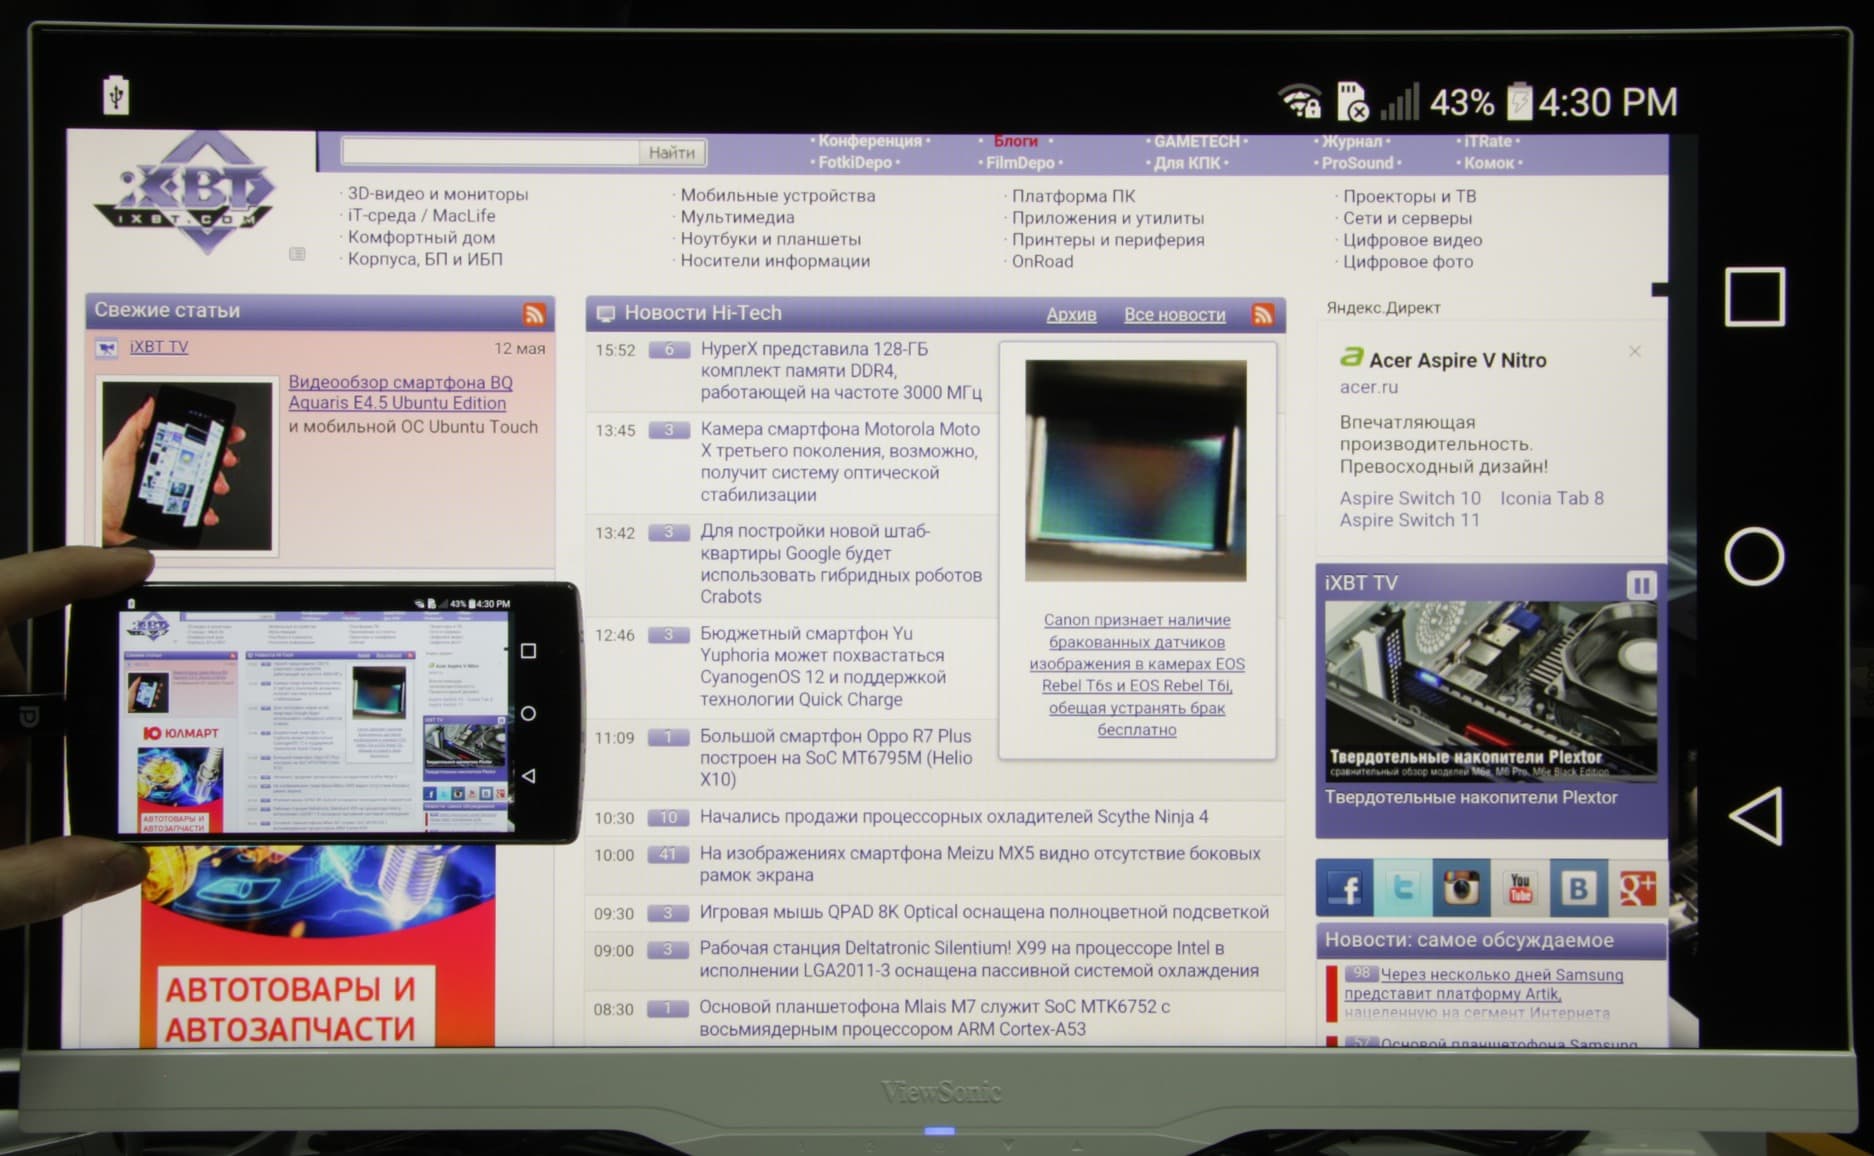Open the Canon image sensor photo thumbnail

click(1136, 470)
